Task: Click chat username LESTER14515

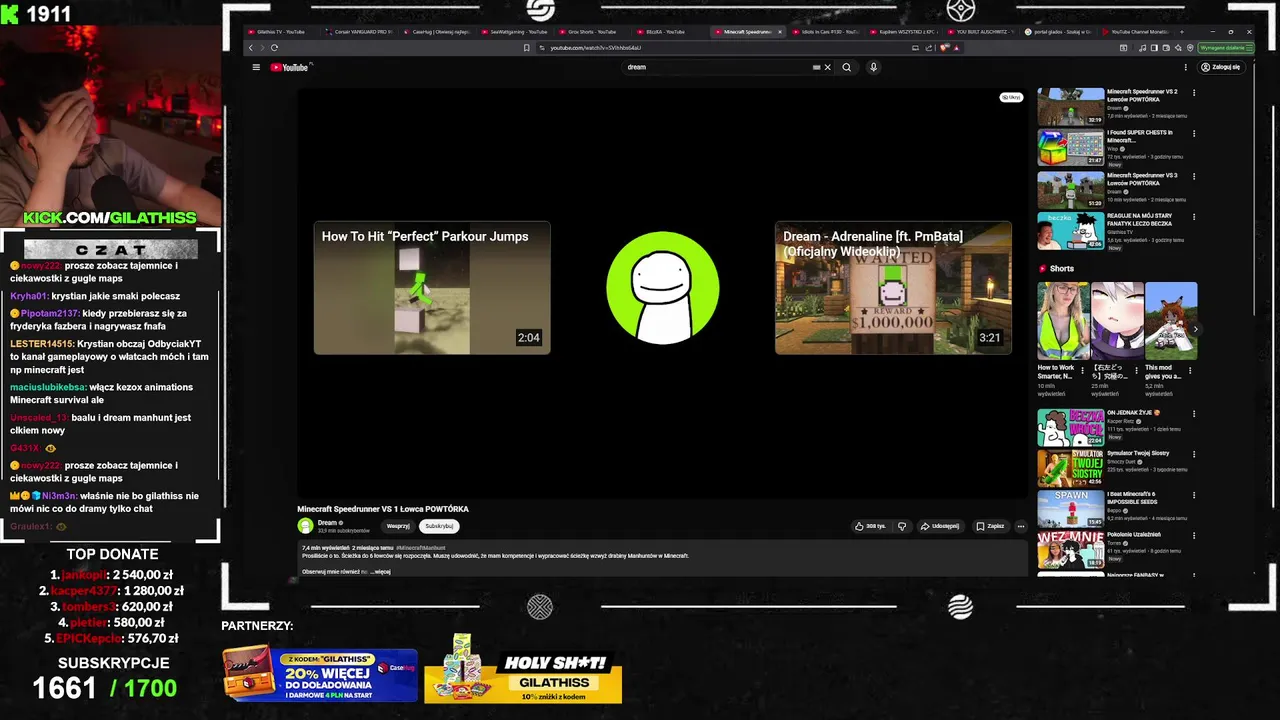Action: coord(43,344)
